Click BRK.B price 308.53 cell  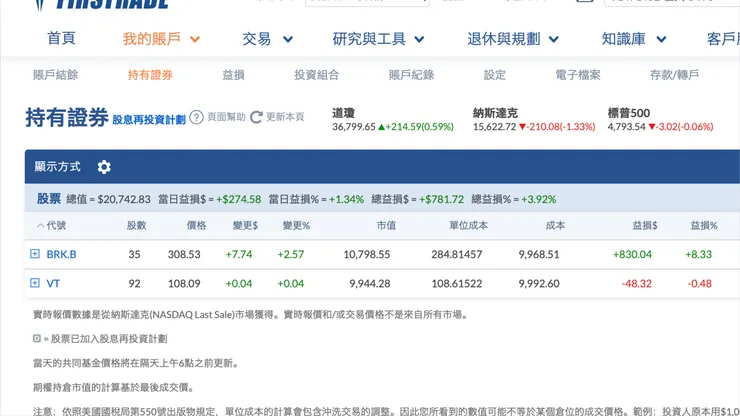pos(184,254)
